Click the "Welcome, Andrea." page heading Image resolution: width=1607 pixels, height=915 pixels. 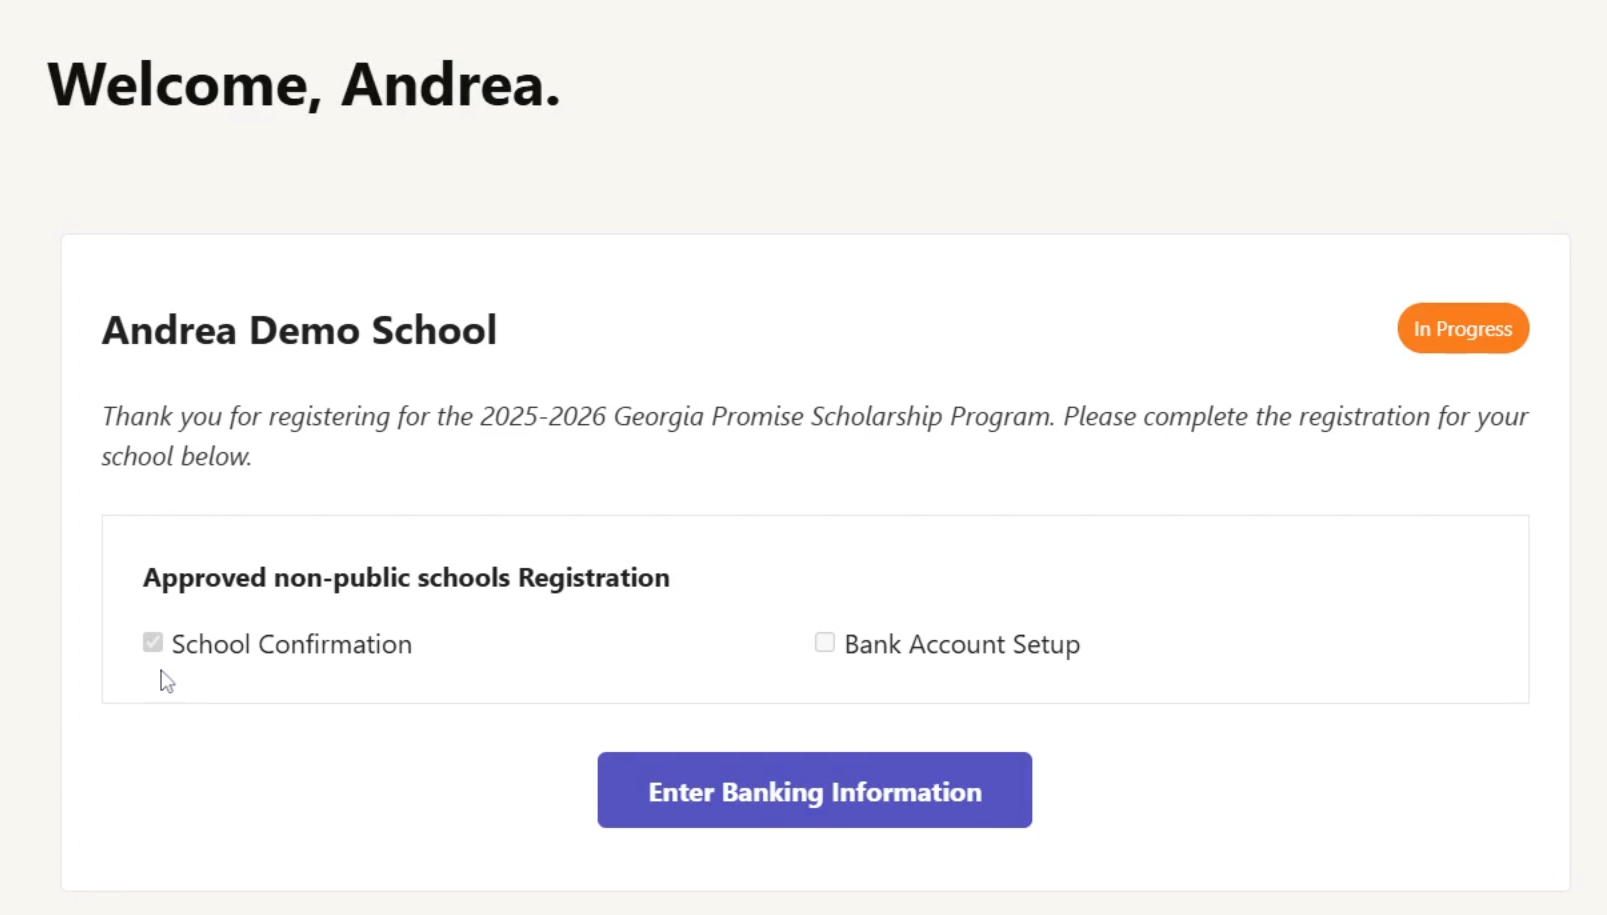[x=304, y=84]
